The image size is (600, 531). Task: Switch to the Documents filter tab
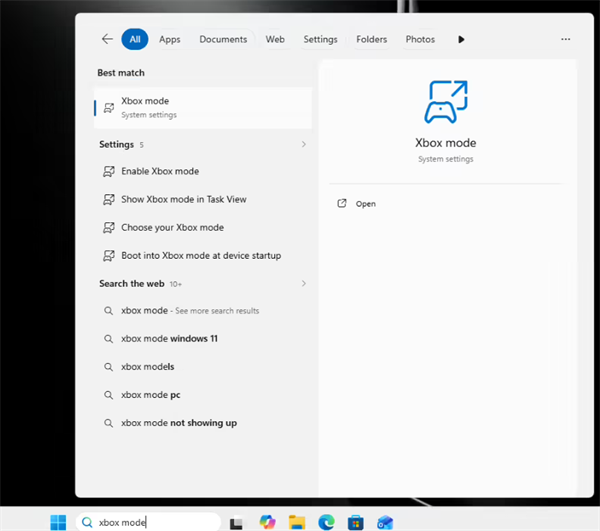coord(223,39)
